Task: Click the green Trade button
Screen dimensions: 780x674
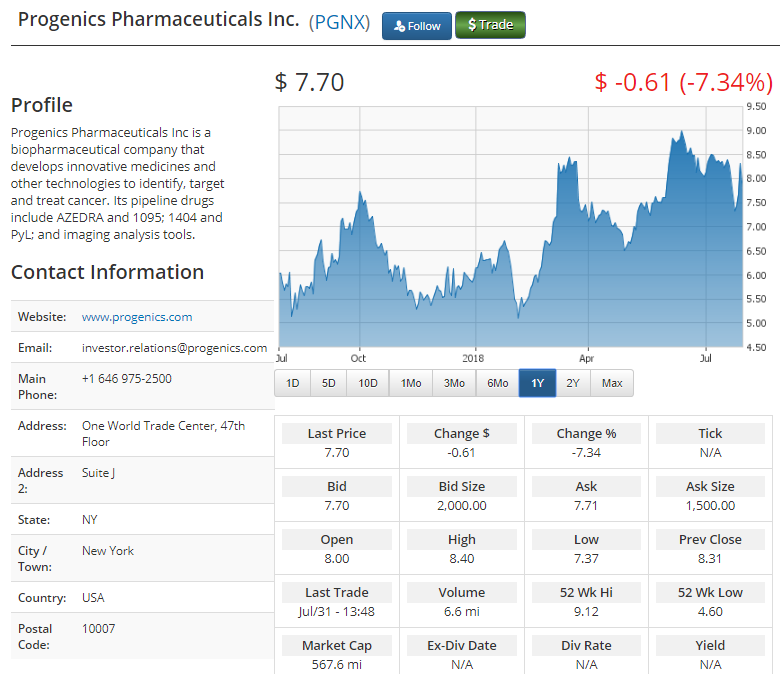Action: click(x=490, y=25)
